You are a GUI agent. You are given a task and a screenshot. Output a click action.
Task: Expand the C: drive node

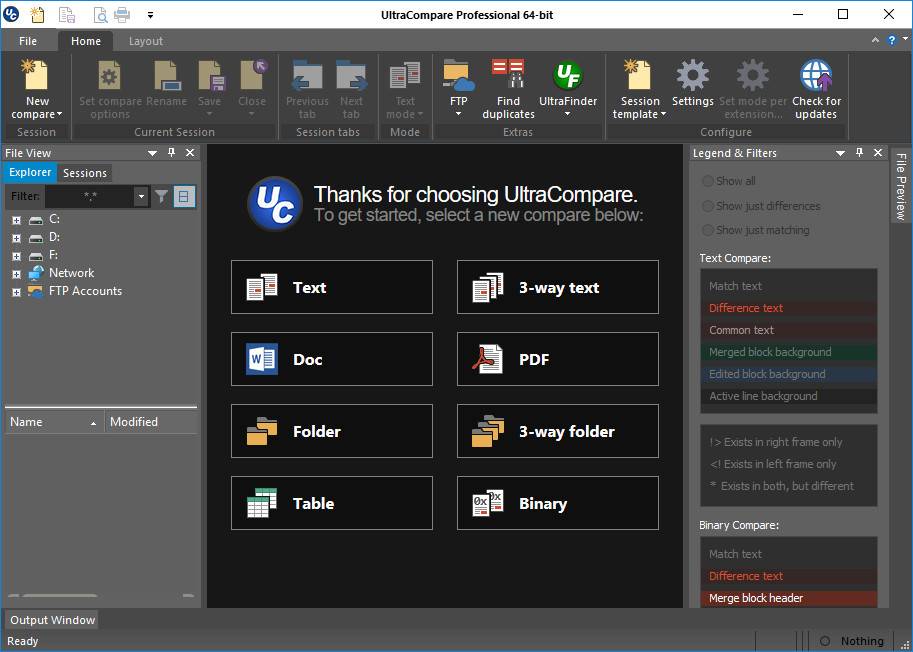(16, 220)
